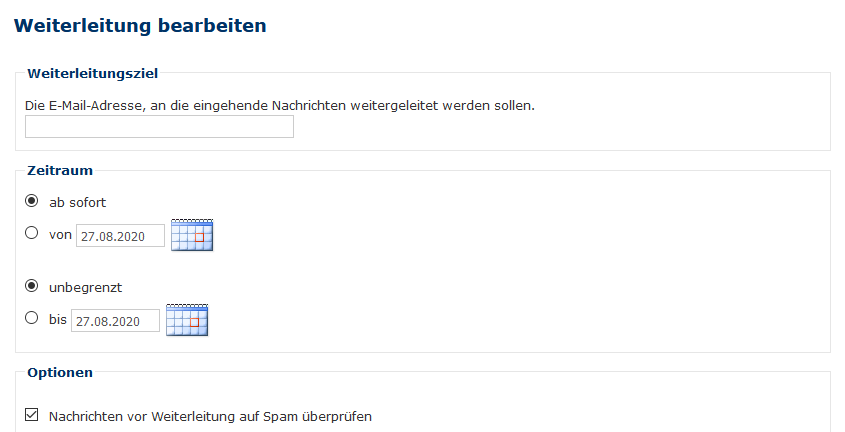The image size is (845, 432).
Task: Click the "bis" date text field
Action: (x=117, y=321)
